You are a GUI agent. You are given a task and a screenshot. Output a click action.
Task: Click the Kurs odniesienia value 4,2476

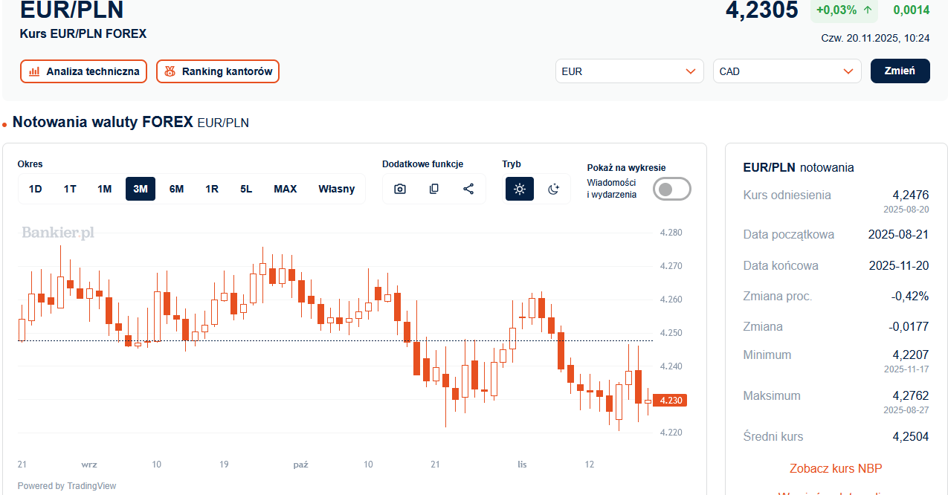[x=911, y=195]
